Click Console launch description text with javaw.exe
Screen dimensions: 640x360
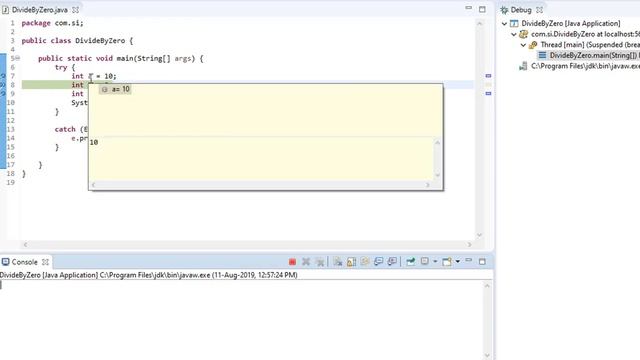149,275
